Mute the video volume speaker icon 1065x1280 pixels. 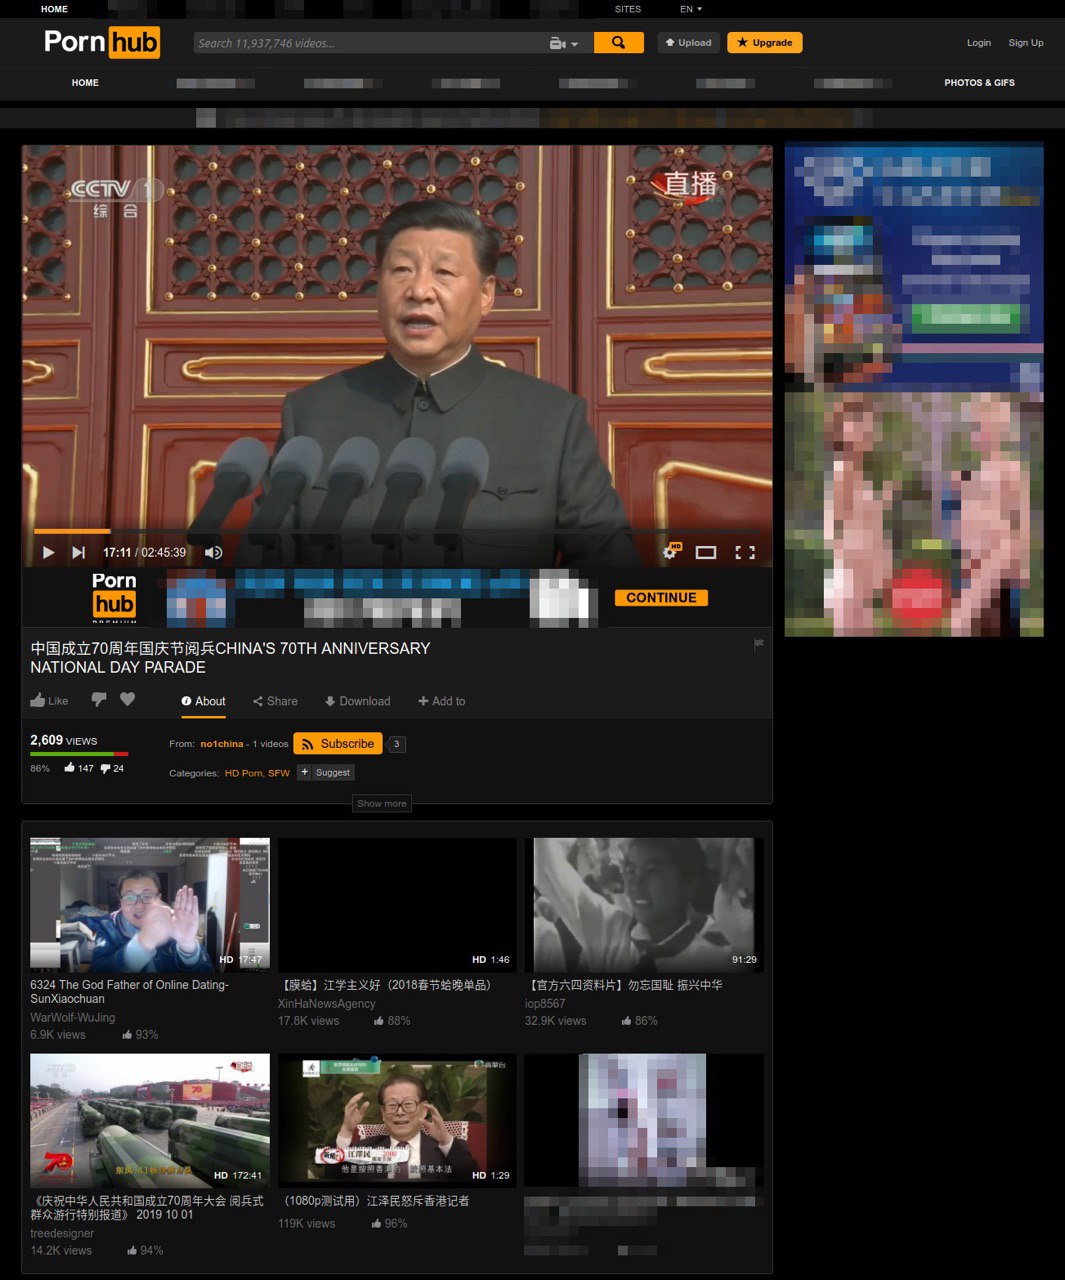coord(213,552)
